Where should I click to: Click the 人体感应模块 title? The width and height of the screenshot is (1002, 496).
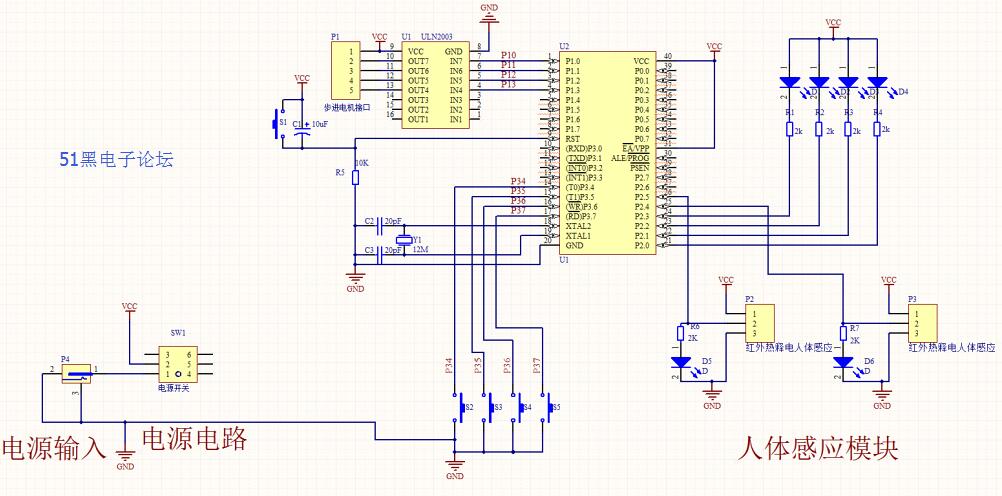tap(818, 449)
